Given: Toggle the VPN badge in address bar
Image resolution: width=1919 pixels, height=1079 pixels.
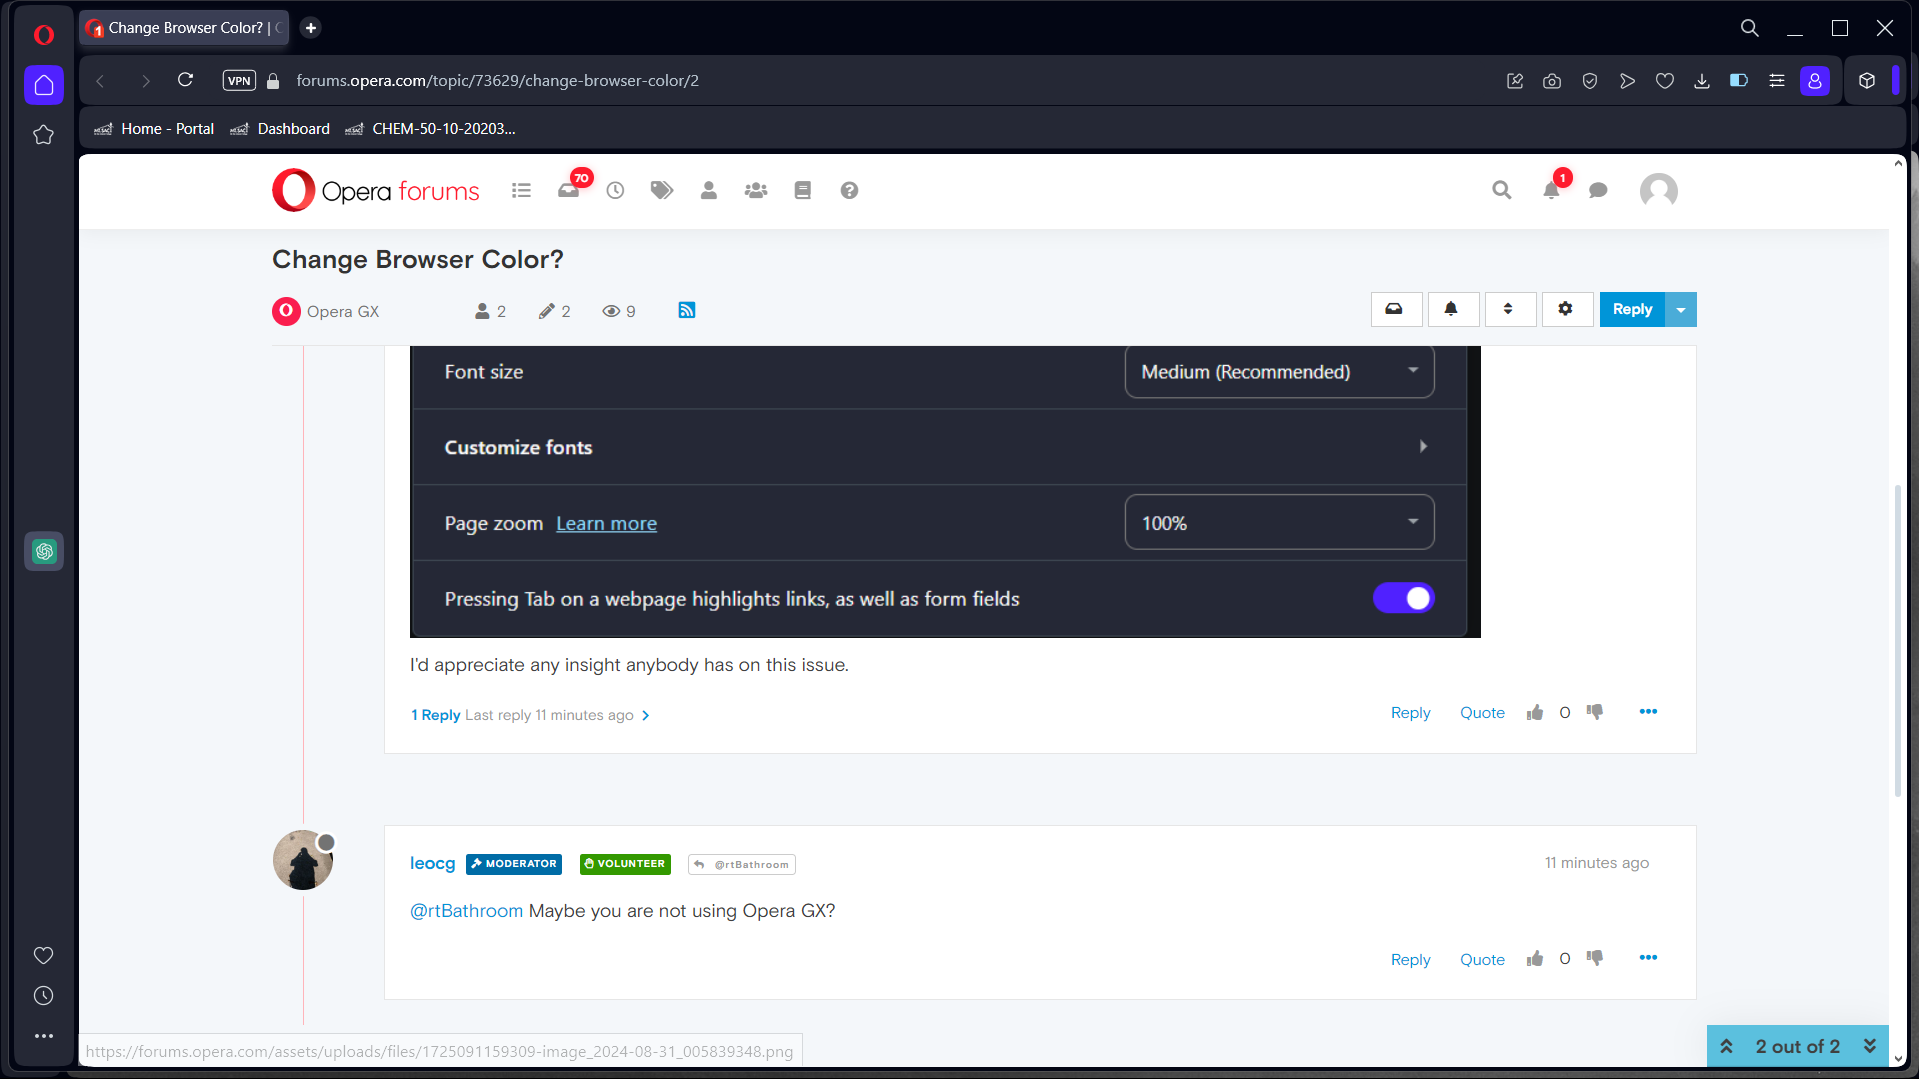Looking at the screenshot, I should (x=239, y=81).
